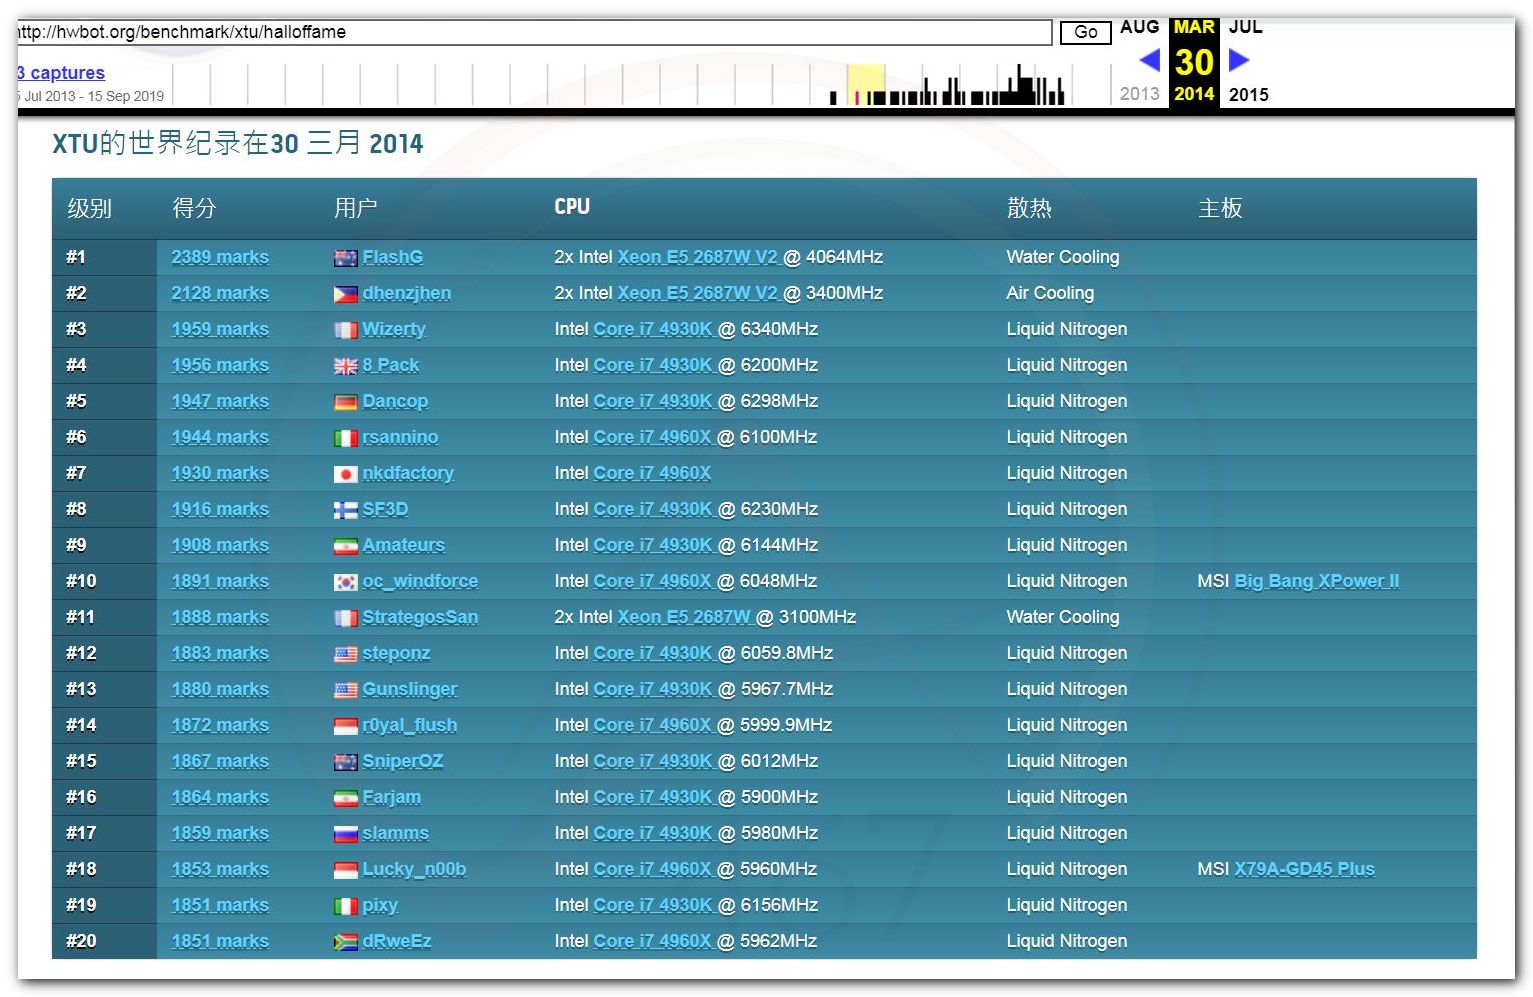Click the US flag beside Gunslinger
Image resolution: width=1533 pixels, height=997 pixels.
click(345, 690)
